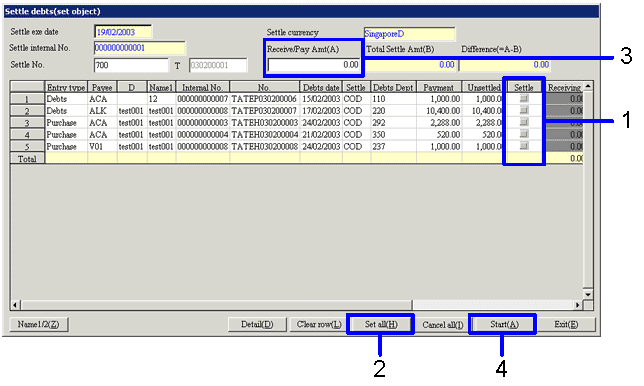644x386 pixels.
Task: Tick the Settle checkbox in row 4
Action: tap(524, 134)
